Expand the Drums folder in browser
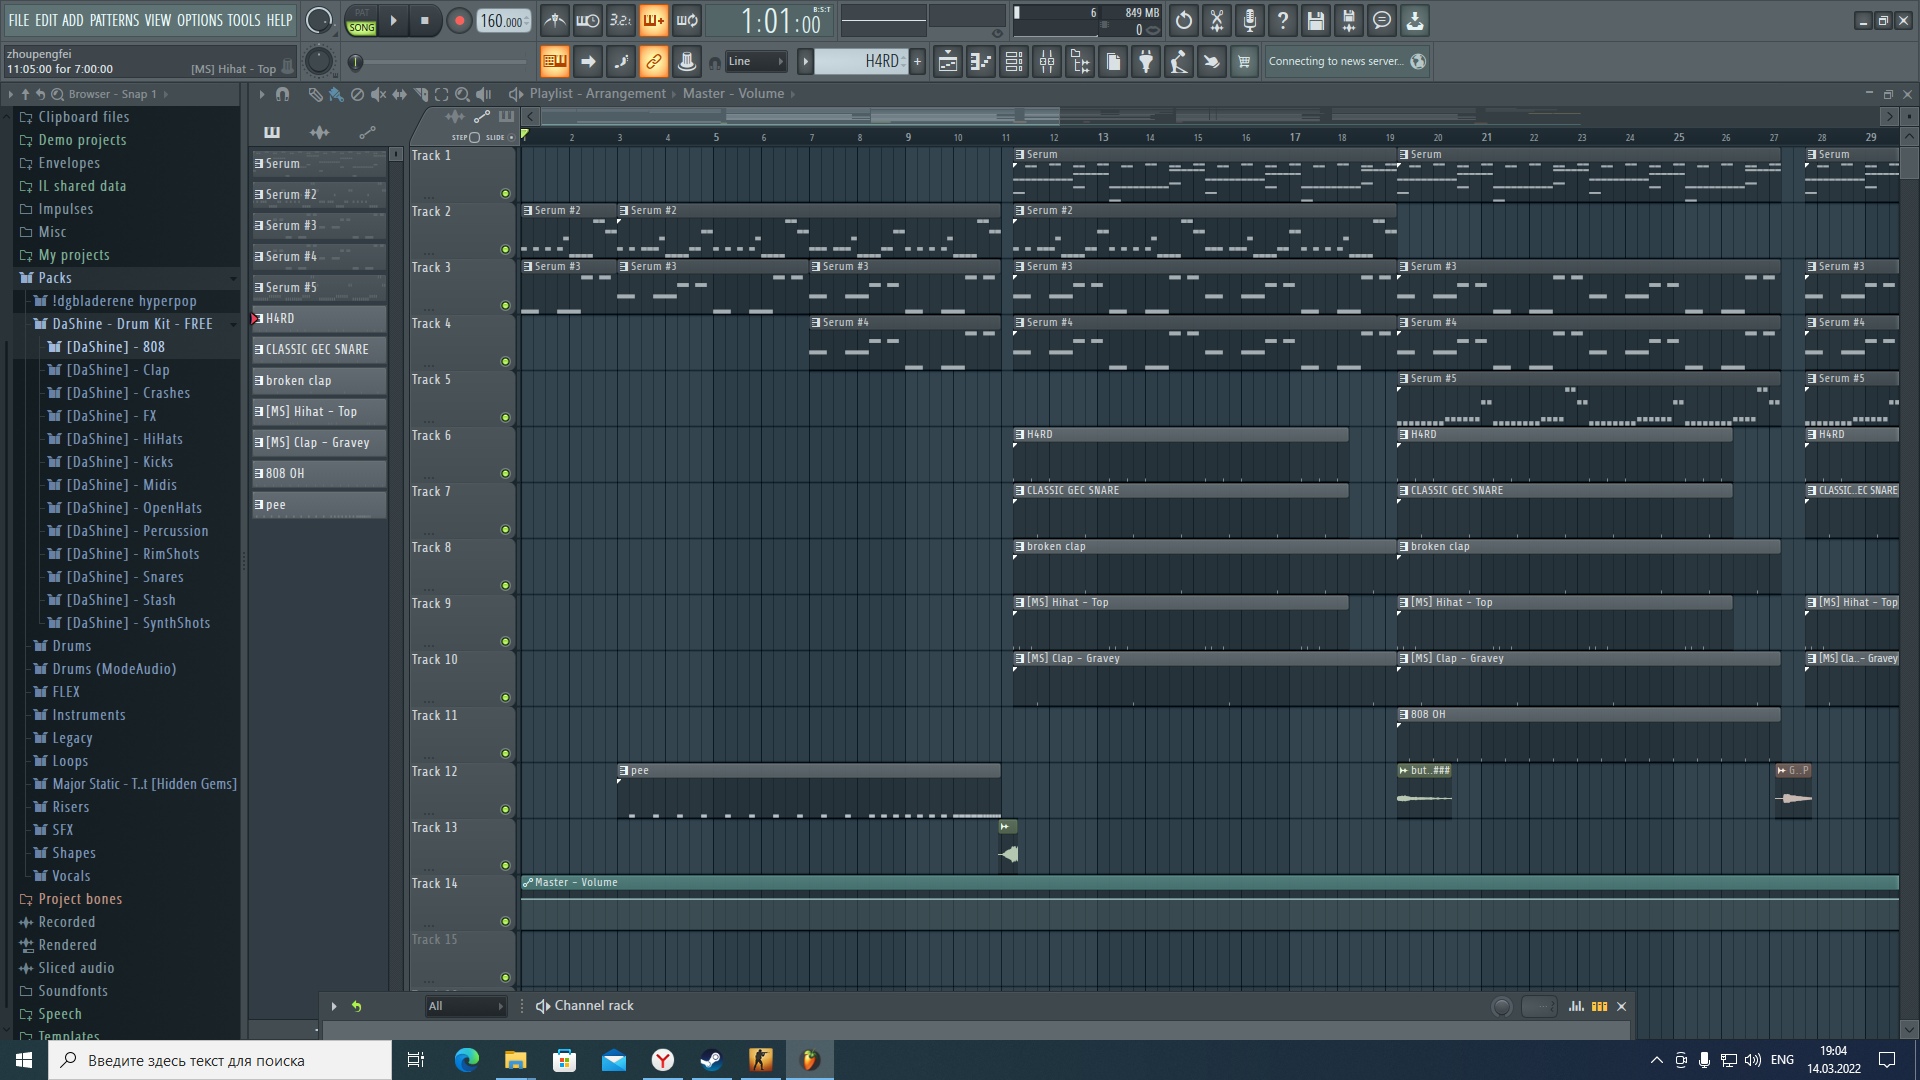1920x1080 pixels. point(70,645)
